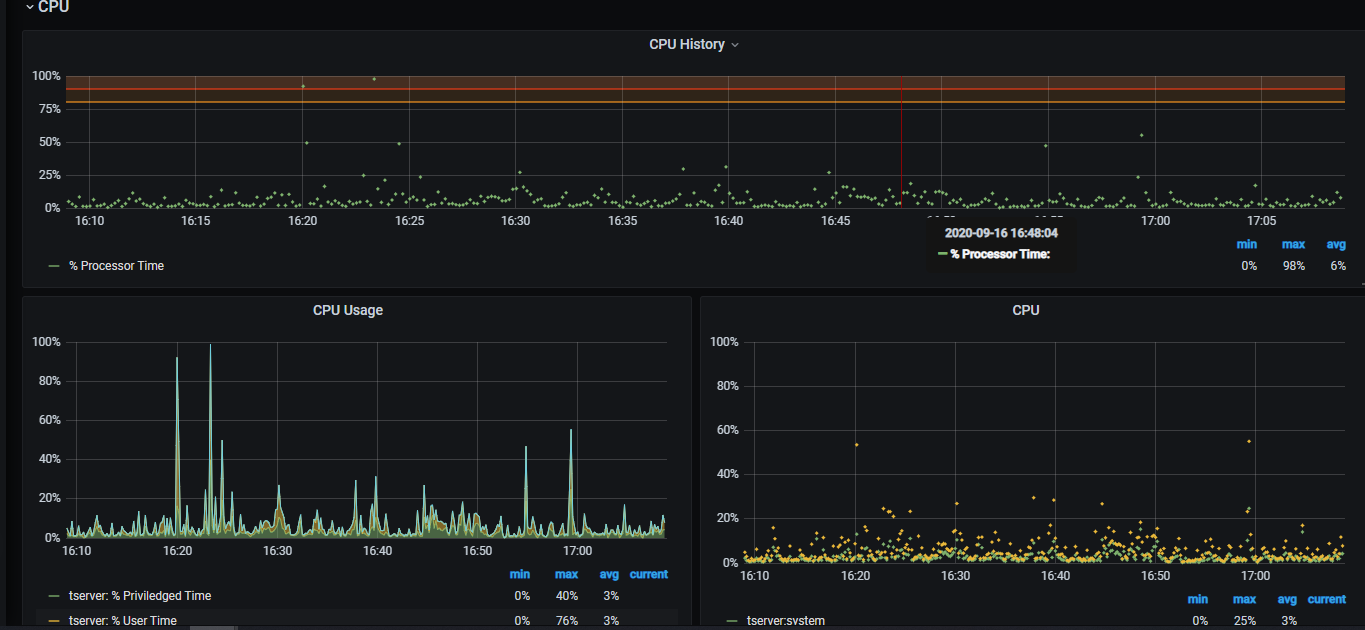
Task: Toggle tserver: % Priviledged Time series visibility
Action: [x=140, y=596]
